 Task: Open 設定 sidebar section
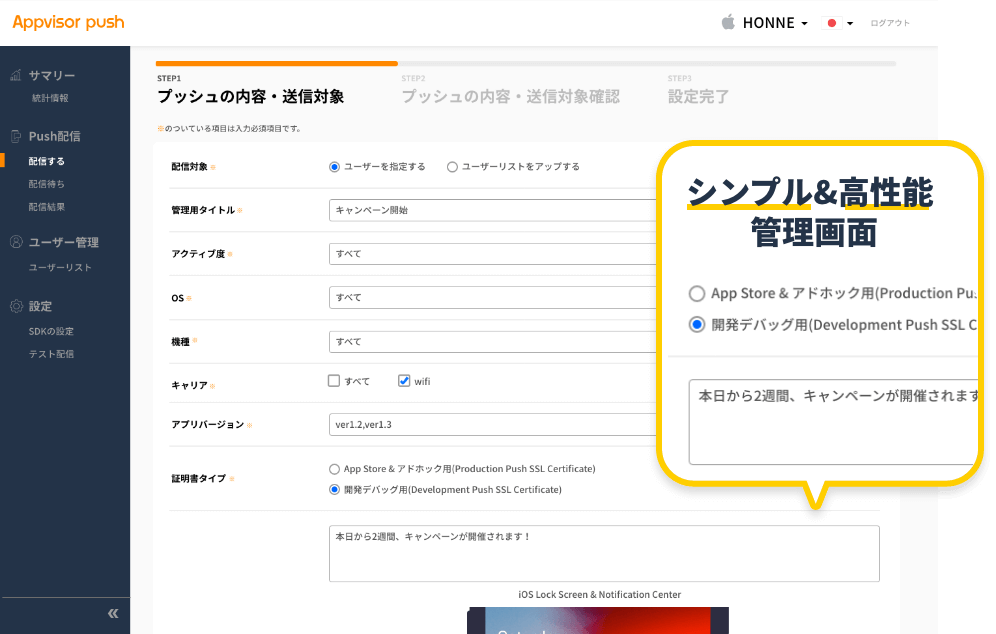tap(40, 306)
